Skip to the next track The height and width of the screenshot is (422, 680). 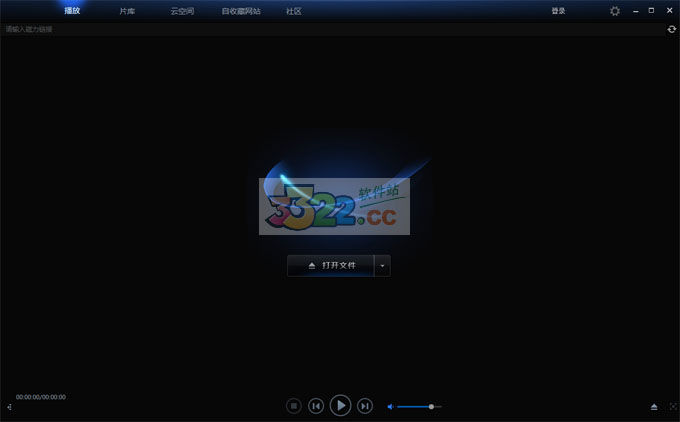pyautogui.click(x=365, y=406)
